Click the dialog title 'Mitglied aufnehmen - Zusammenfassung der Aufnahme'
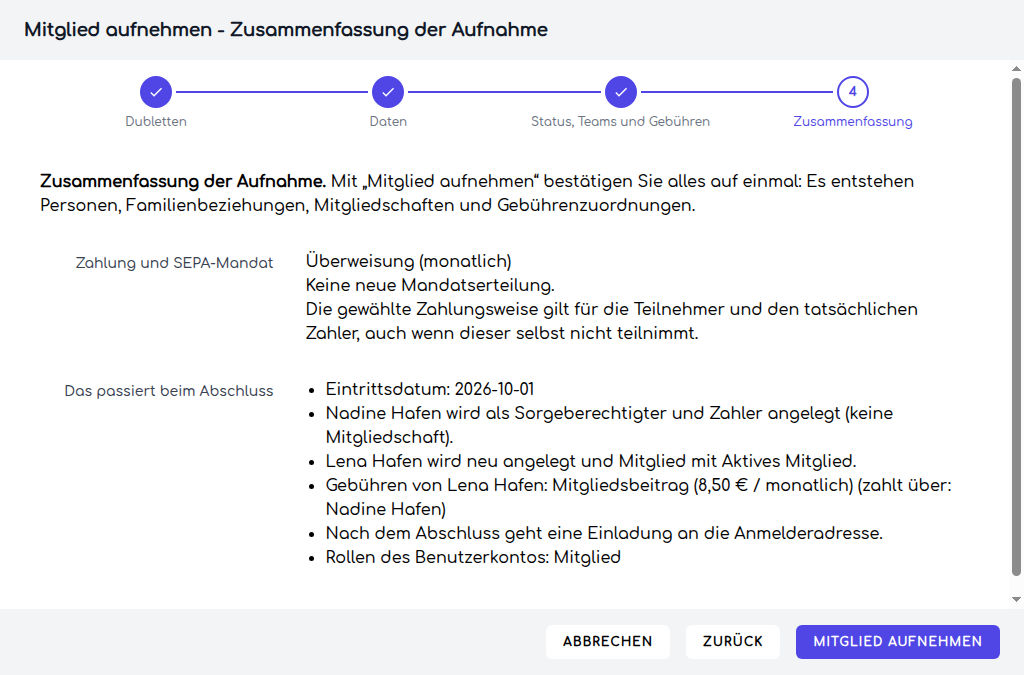Image resolution: width=1024 pixels, height=675 pixels. tap(286, 30)
